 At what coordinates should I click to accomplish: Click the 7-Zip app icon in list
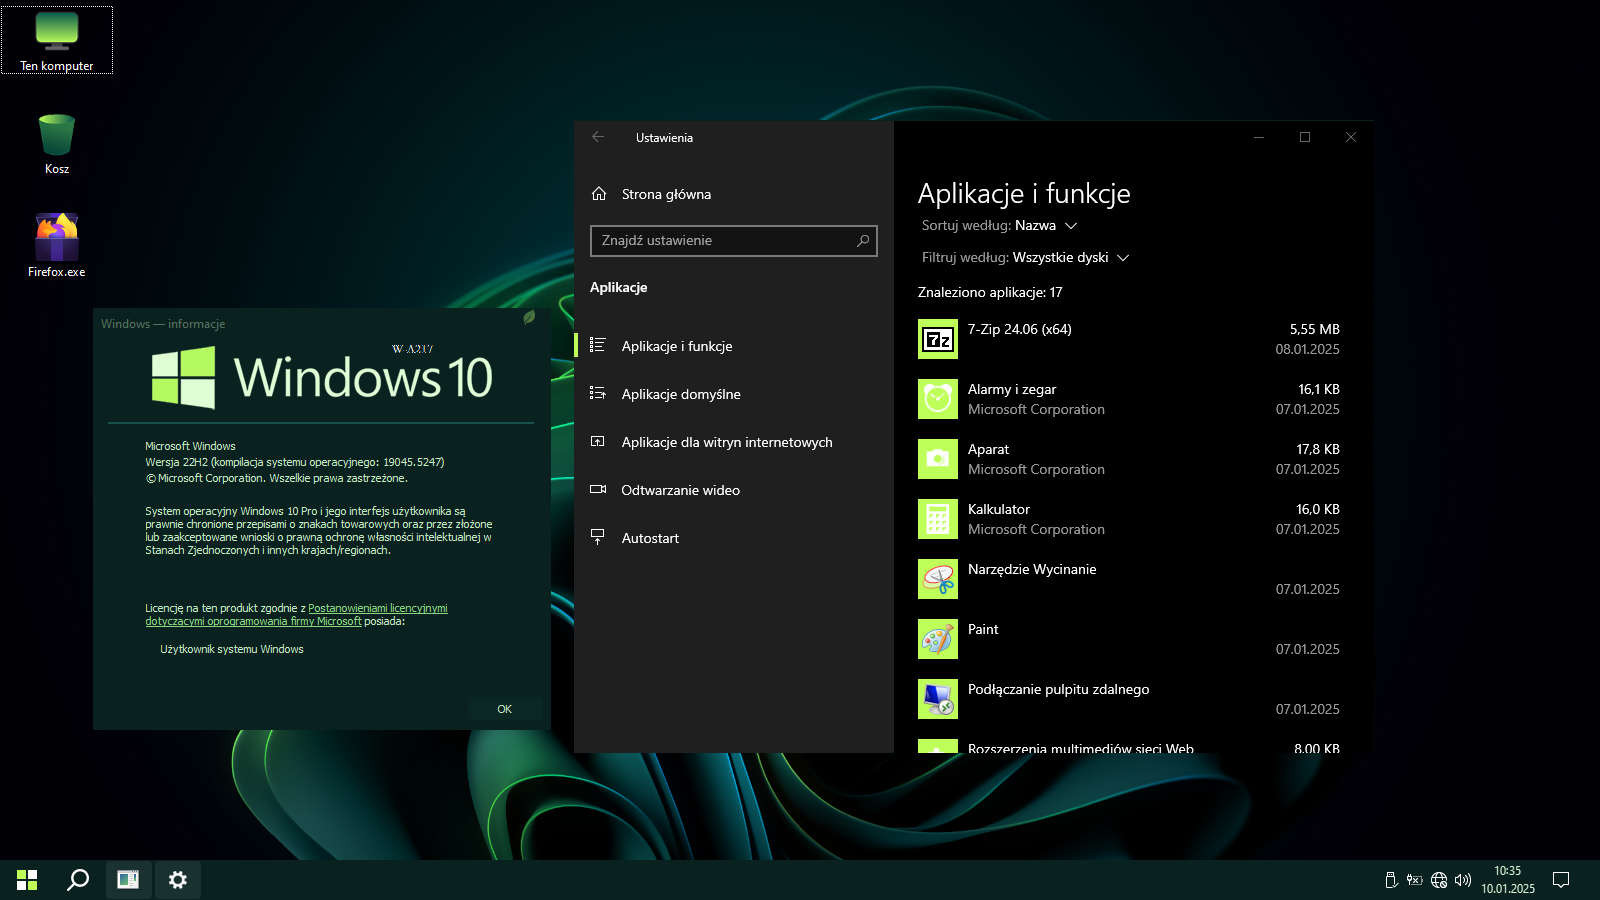pyautogui.click(x=937, y=339)
